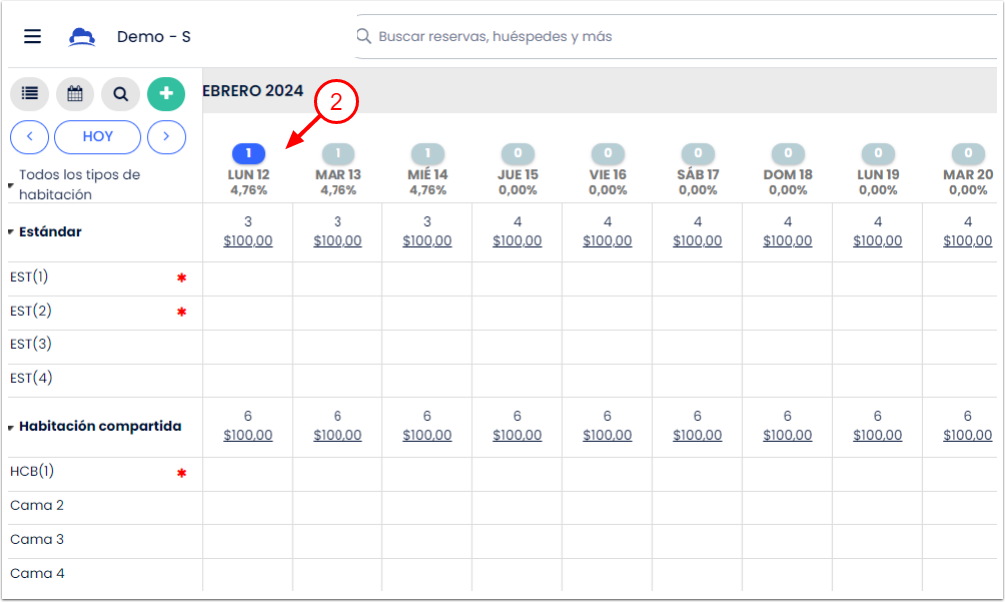Select the blue occupancy badge above LUN 12
Screen dimensions: 1005x602
tap(247, 153)
